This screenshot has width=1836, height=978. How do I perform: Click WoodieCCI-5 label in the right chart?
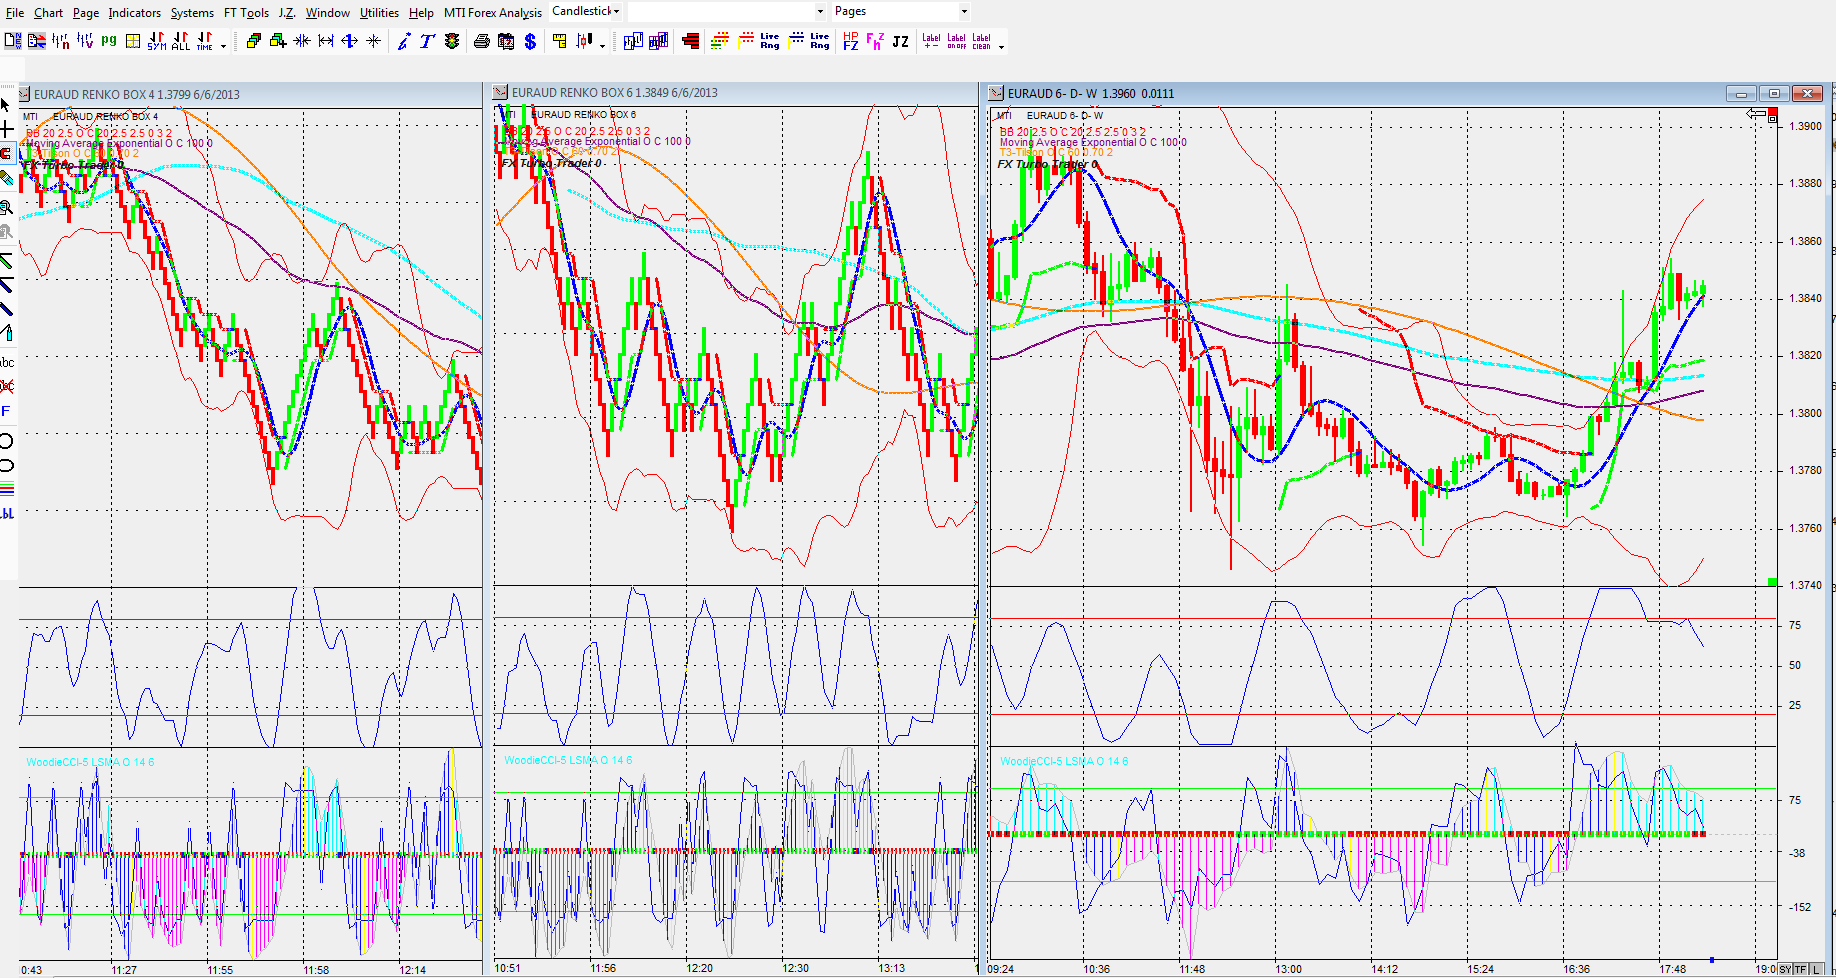pos(1064,762)
